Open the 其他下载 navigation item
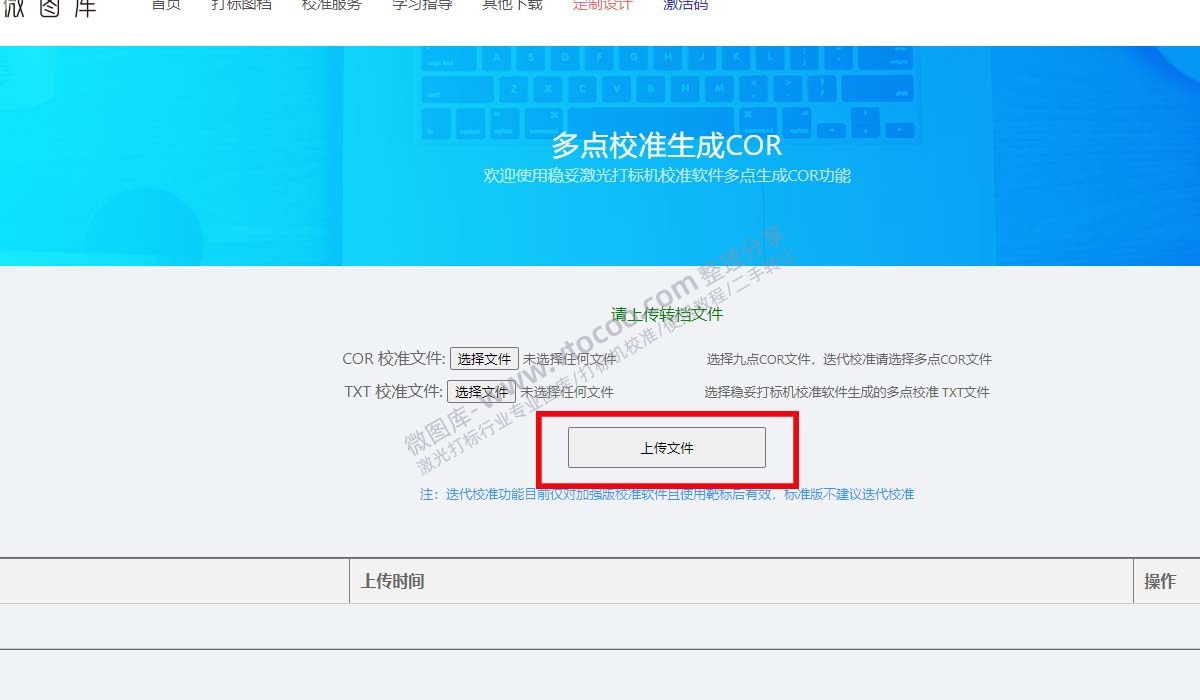1200x700 pixels. 512,4
